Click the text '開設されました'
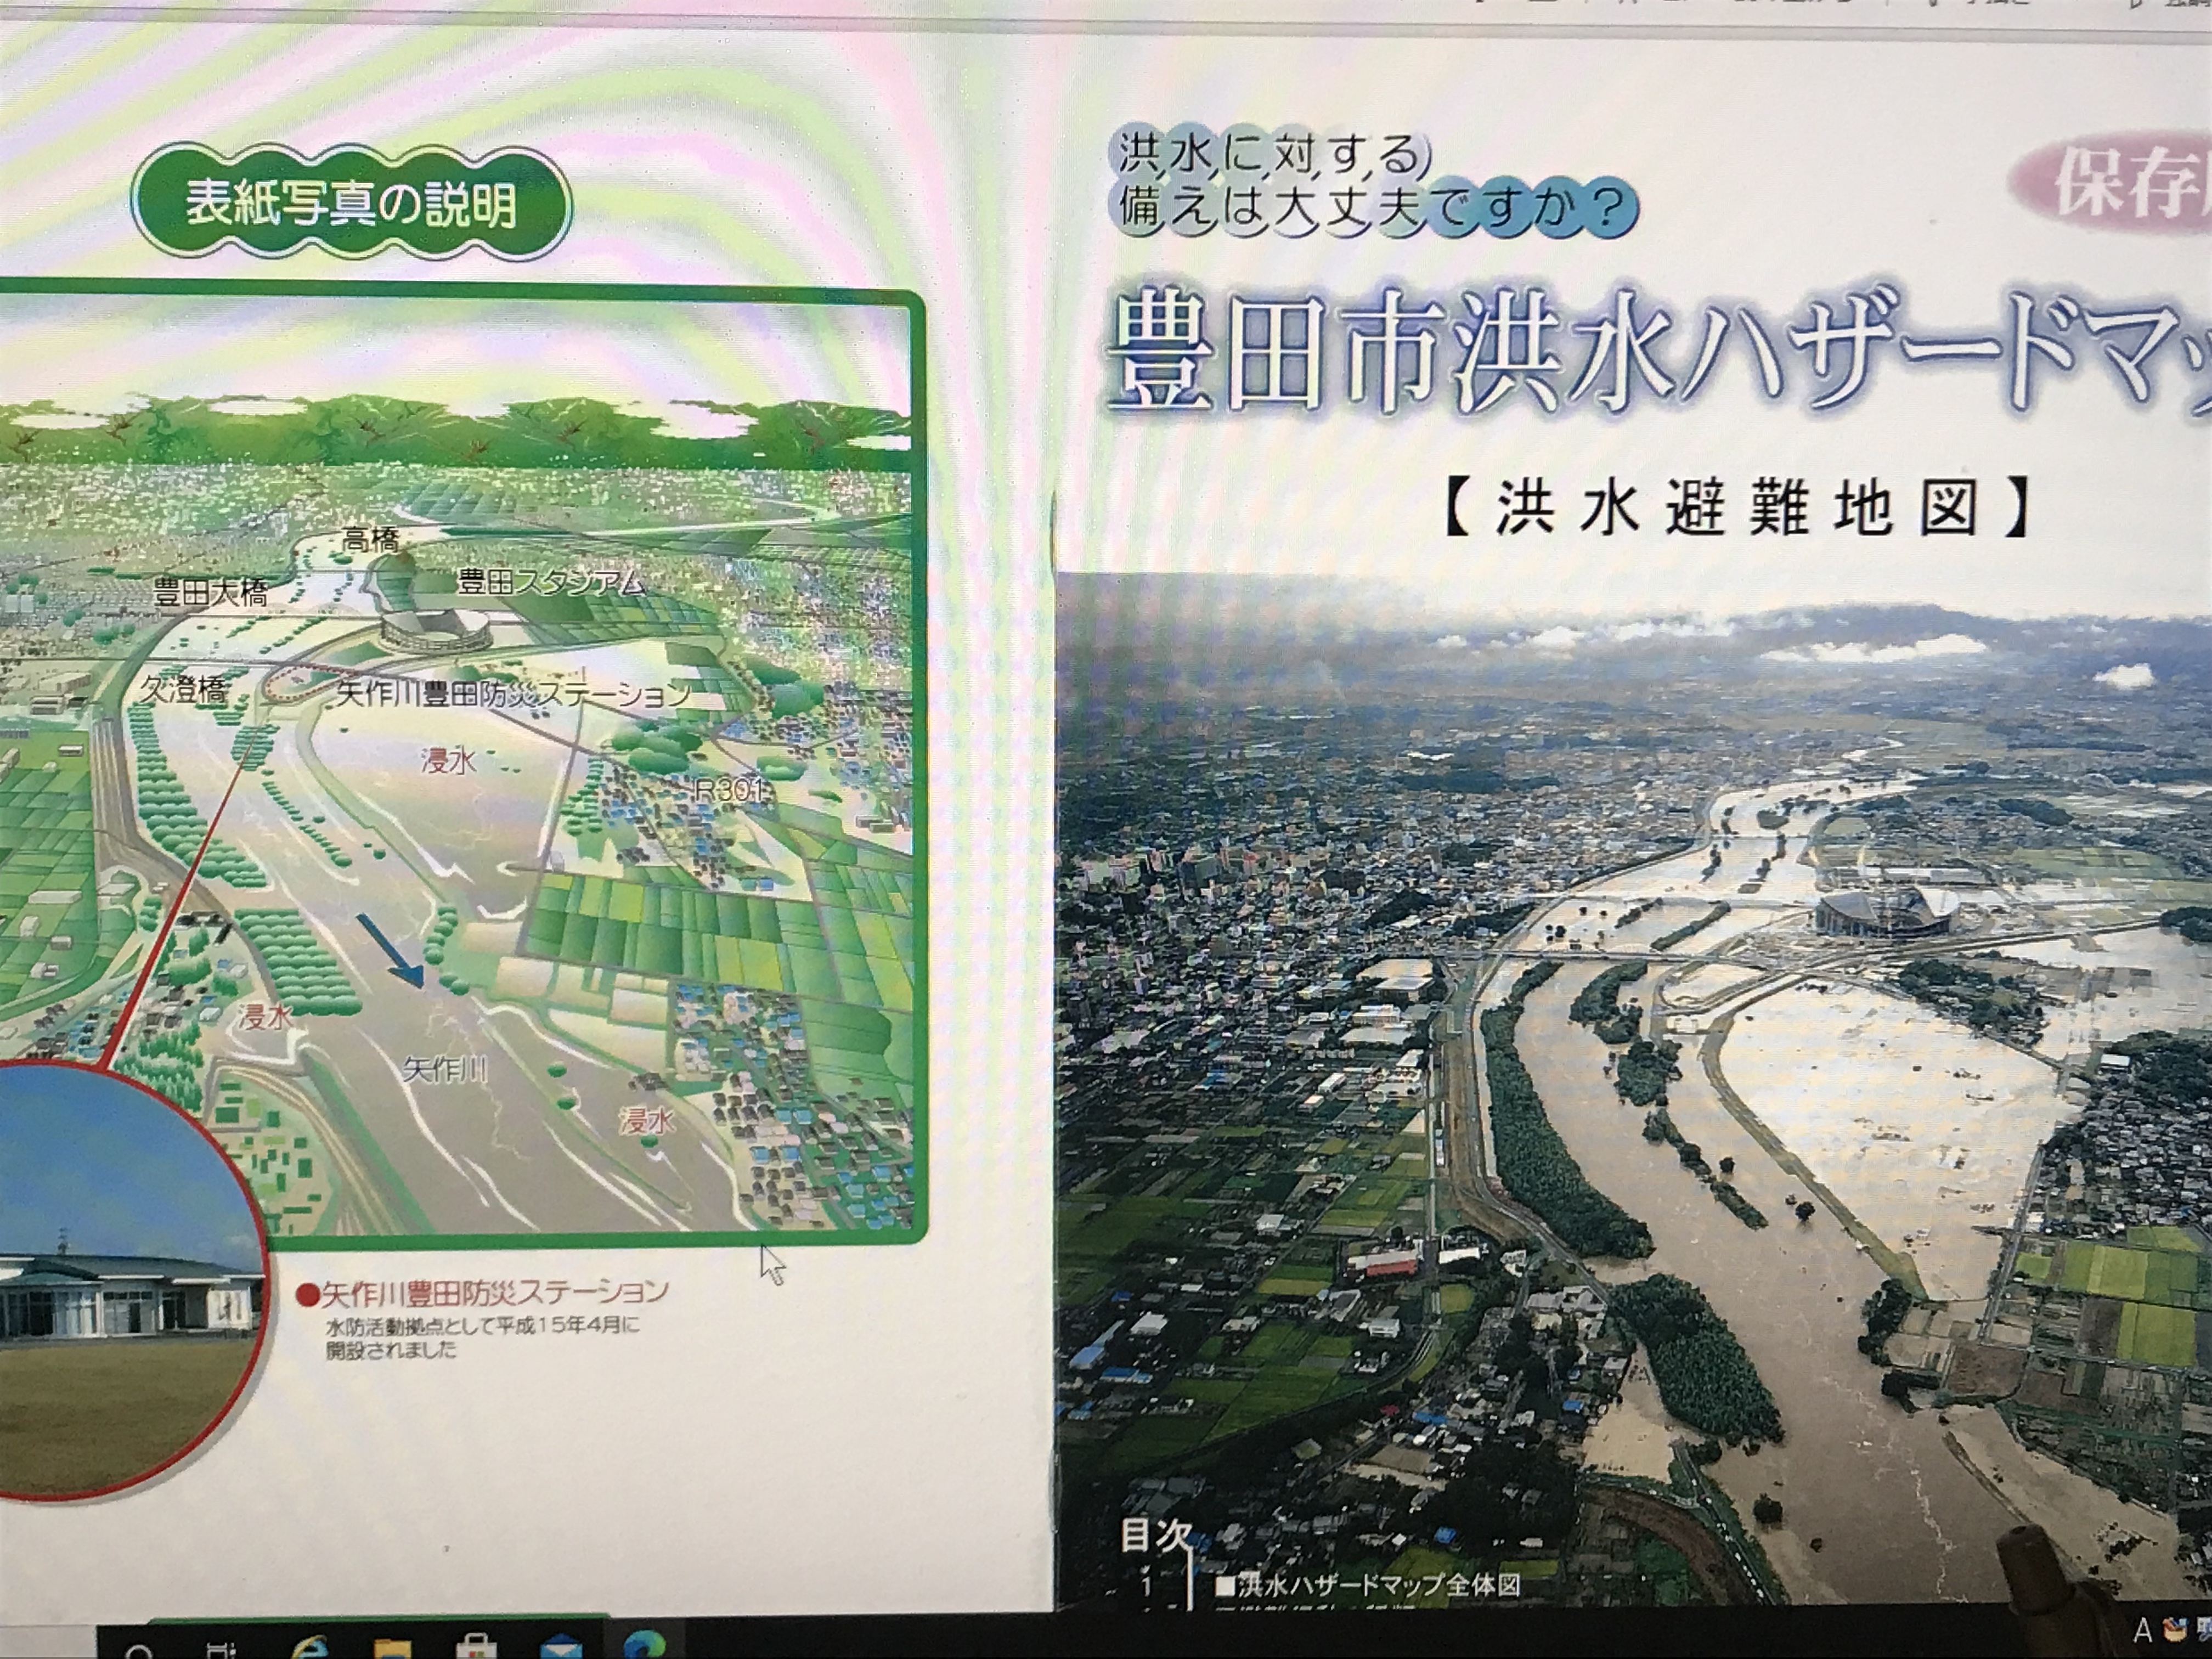 tap(392, 1350)
